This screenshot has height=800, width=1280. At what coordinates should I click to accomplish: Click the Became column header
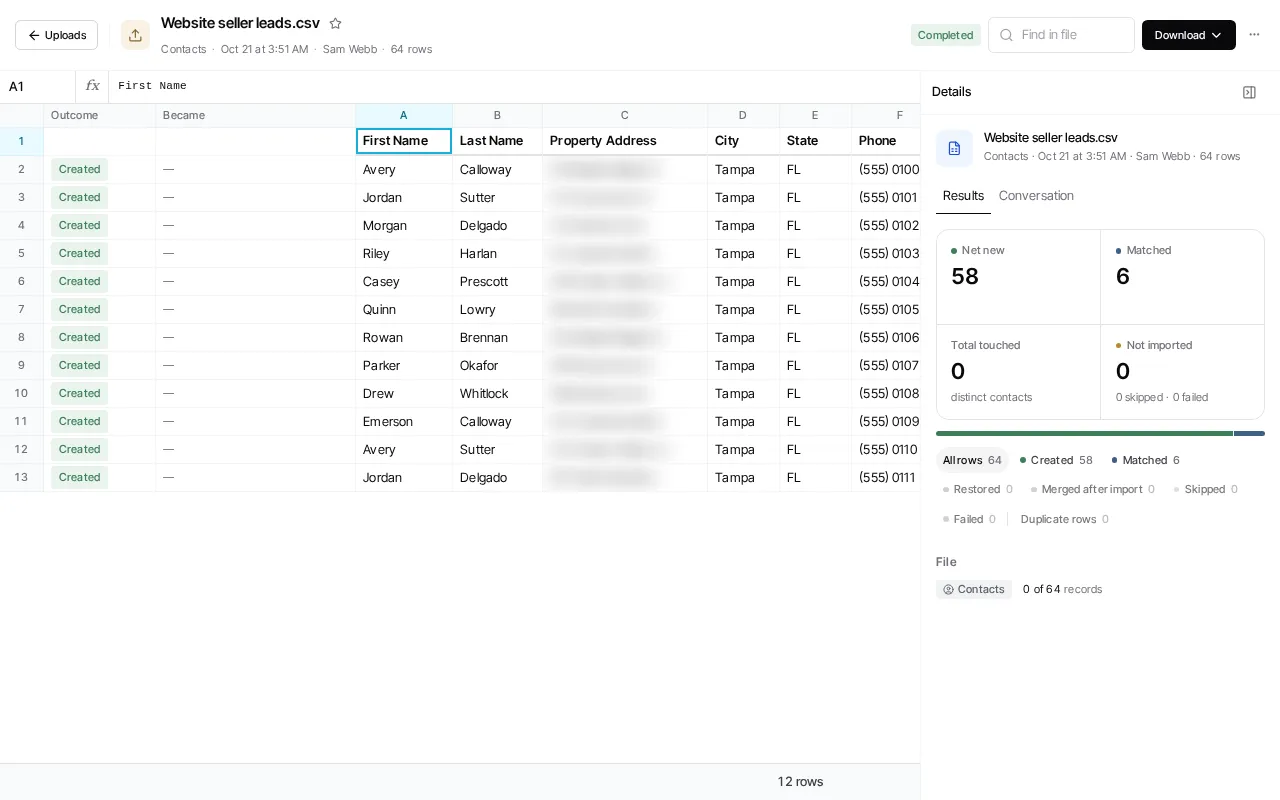coord(256,115)
